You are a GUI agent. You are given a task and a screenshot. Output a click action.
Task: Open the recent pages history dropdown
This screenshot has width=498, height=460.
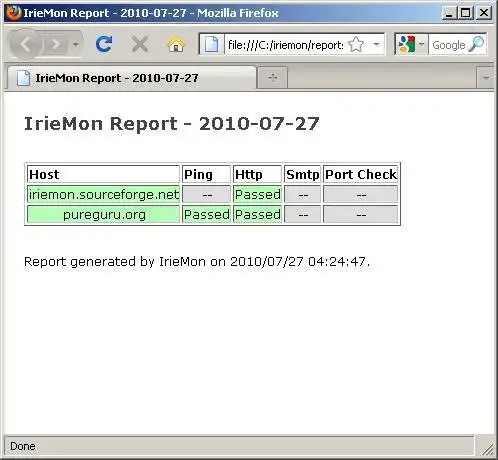click(76, 44)
